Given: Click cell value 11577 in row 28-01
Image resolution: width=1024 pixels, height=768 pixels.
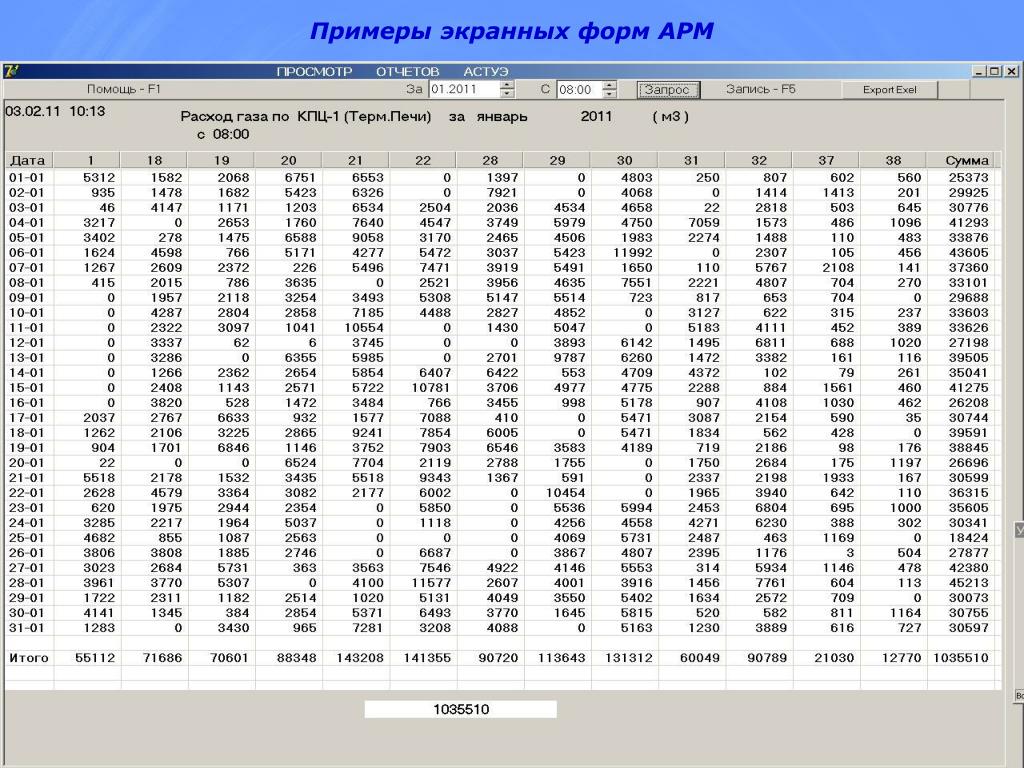Looking at the screenshot, I should click(x=431, y=583).
